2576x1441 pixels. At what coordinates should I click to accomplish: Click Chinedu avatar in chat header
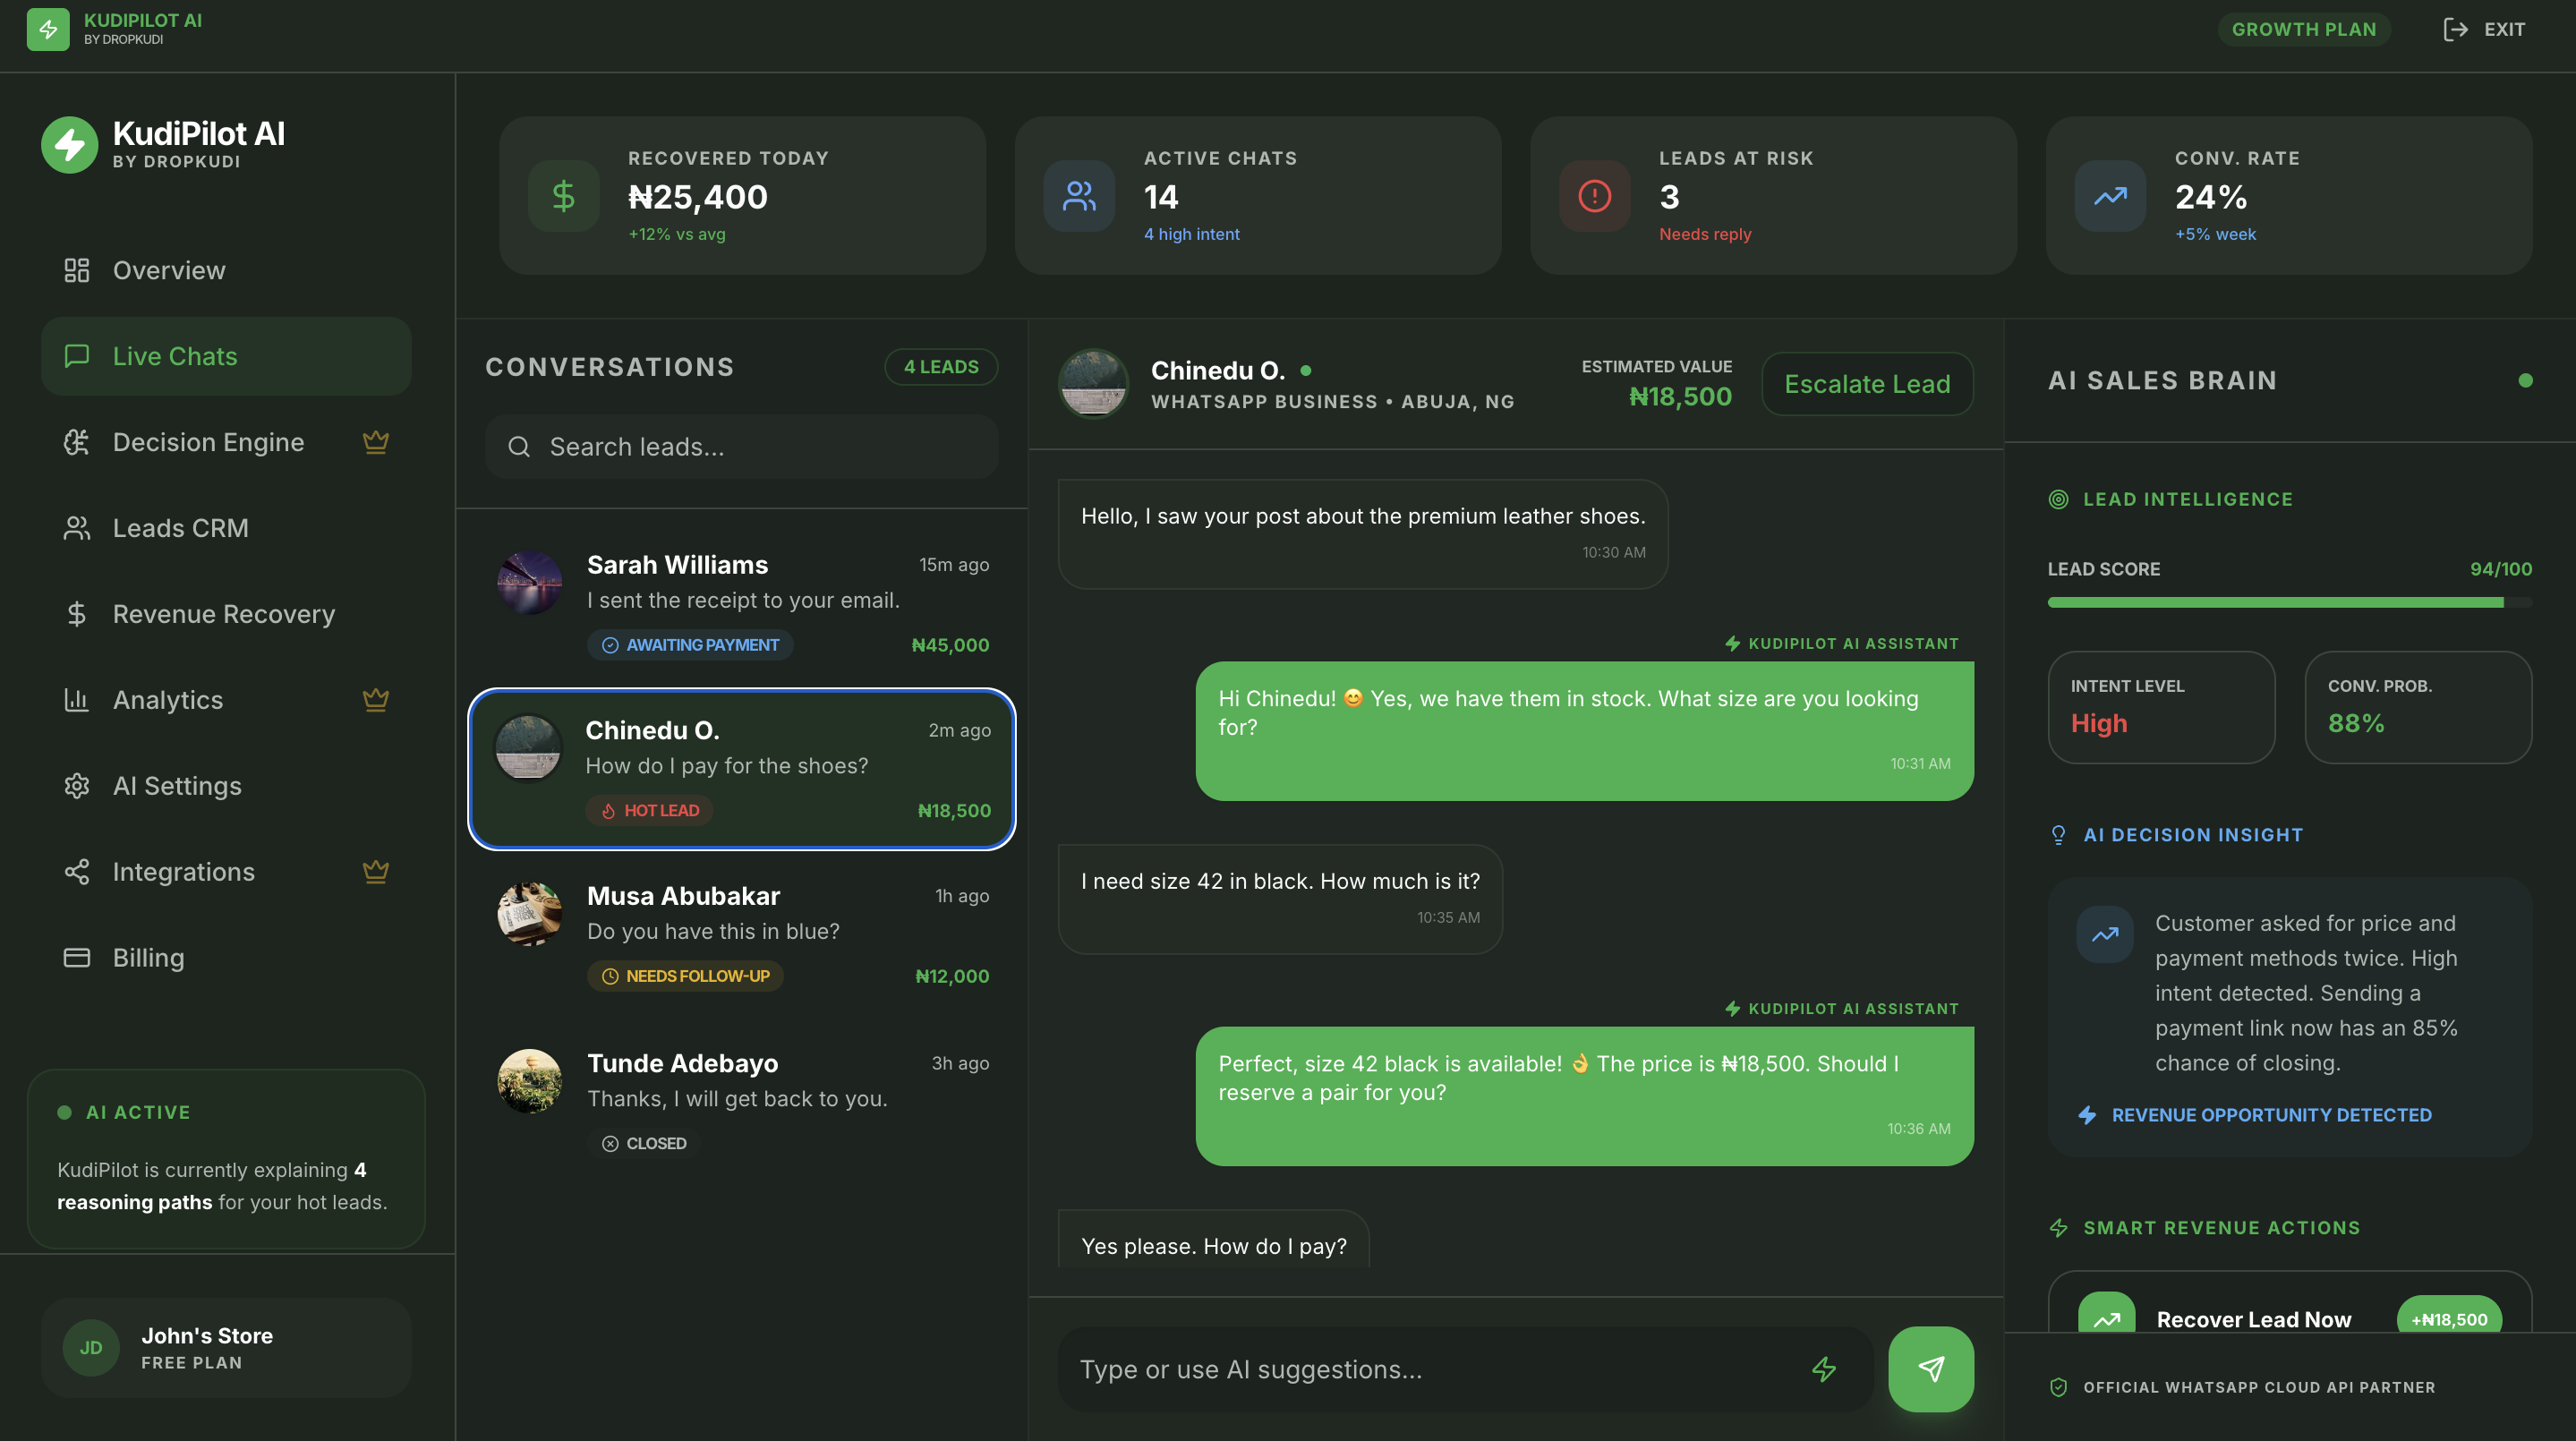(x=1094, y=384)
